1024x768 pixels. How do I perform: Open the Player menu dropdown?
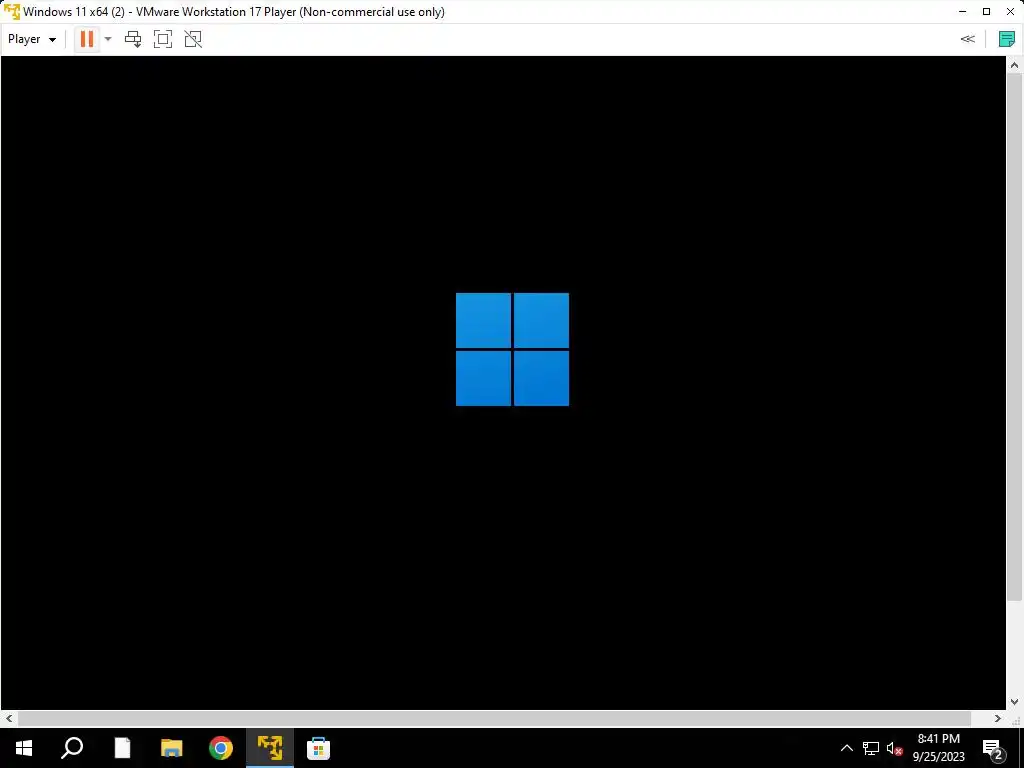coord(31,39)
